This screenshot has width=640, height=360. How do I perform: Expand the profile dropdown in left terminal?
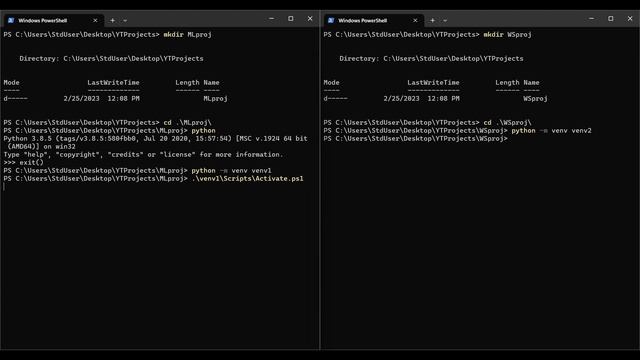coord(125,20)
